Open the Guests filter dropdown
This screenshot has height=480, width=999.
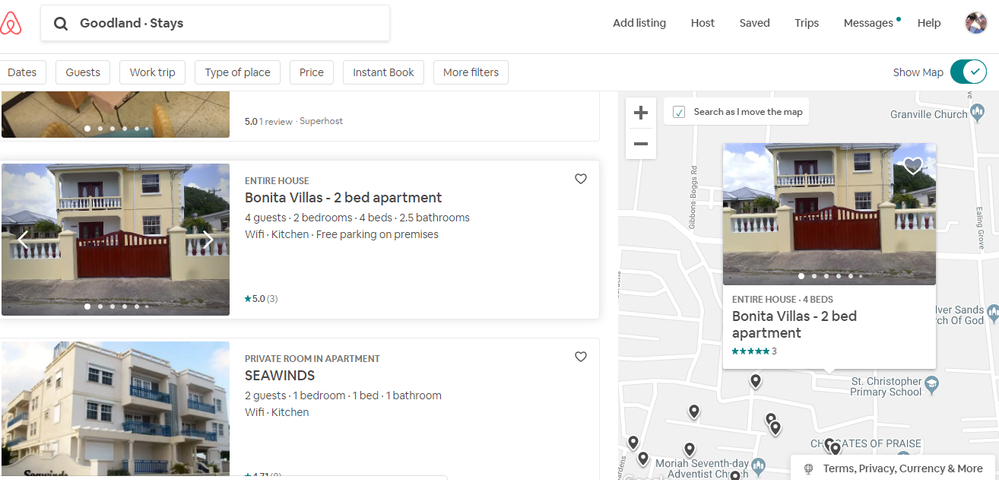pyautogui.click(x=83, y=72)
